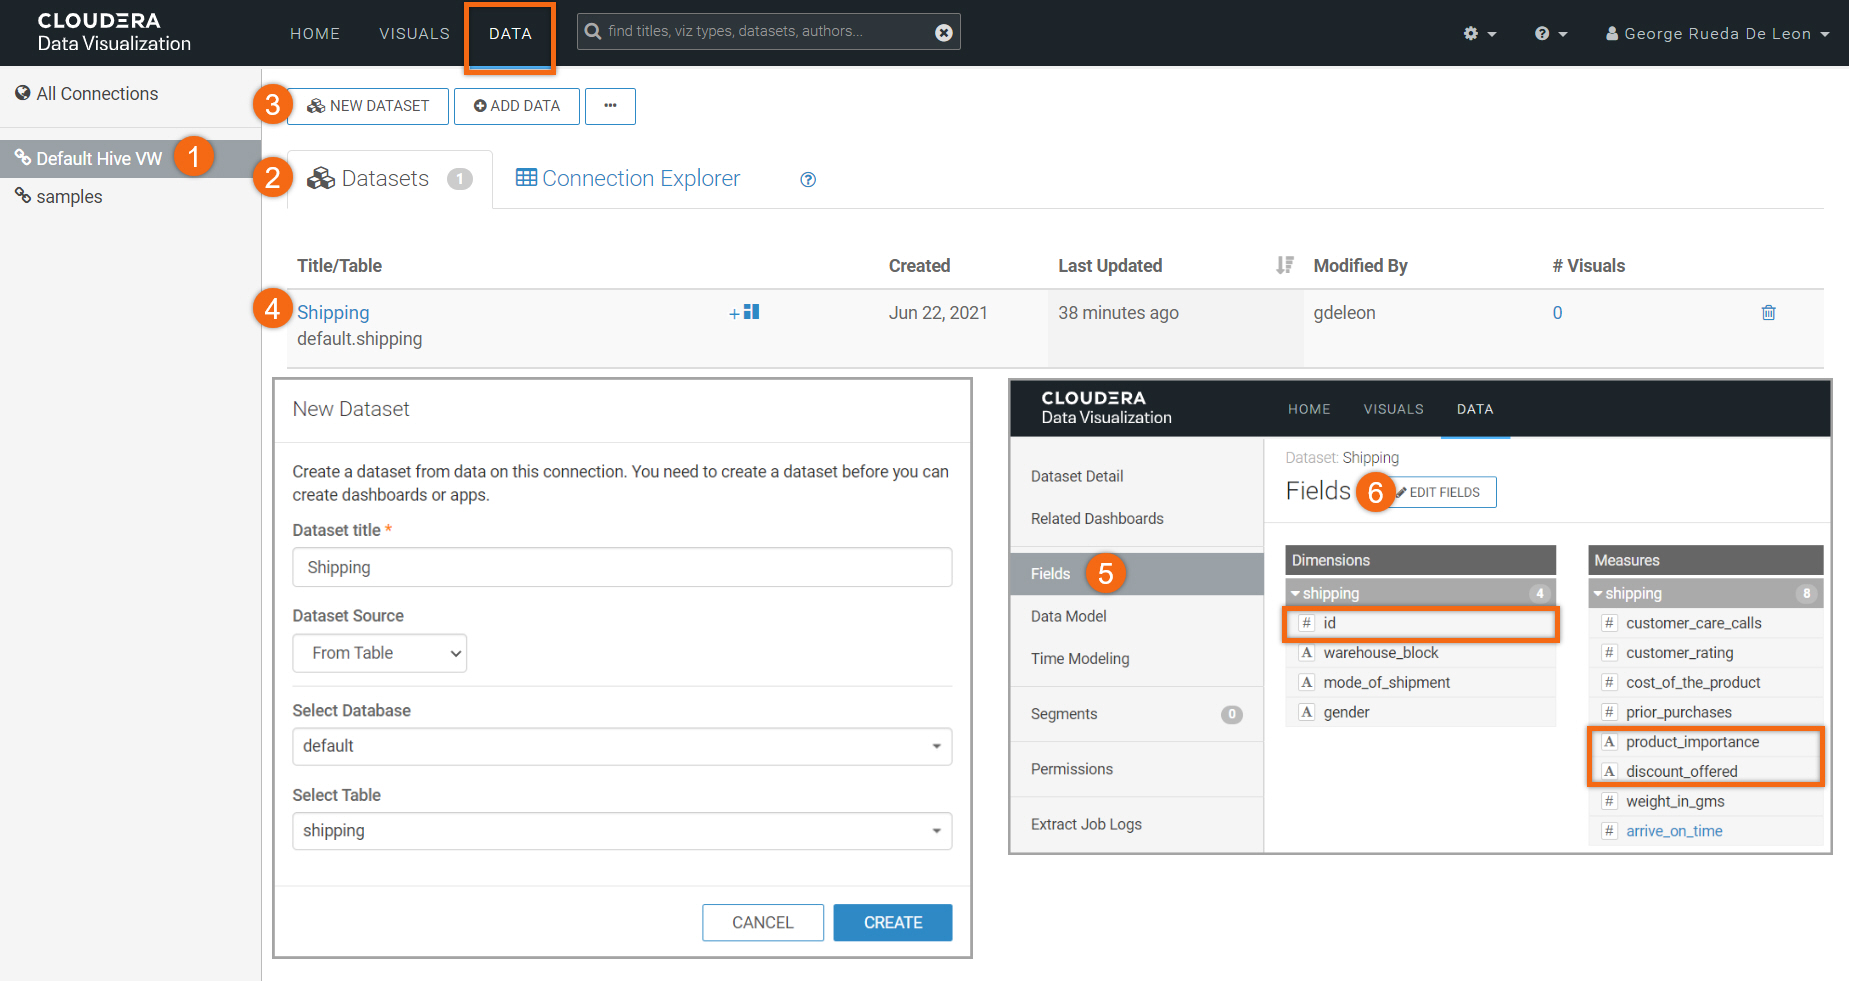This screenshot has width=1849, height=981.
Task: Click the EDIT FIELDS button
Action: [x=1440, y=492]
